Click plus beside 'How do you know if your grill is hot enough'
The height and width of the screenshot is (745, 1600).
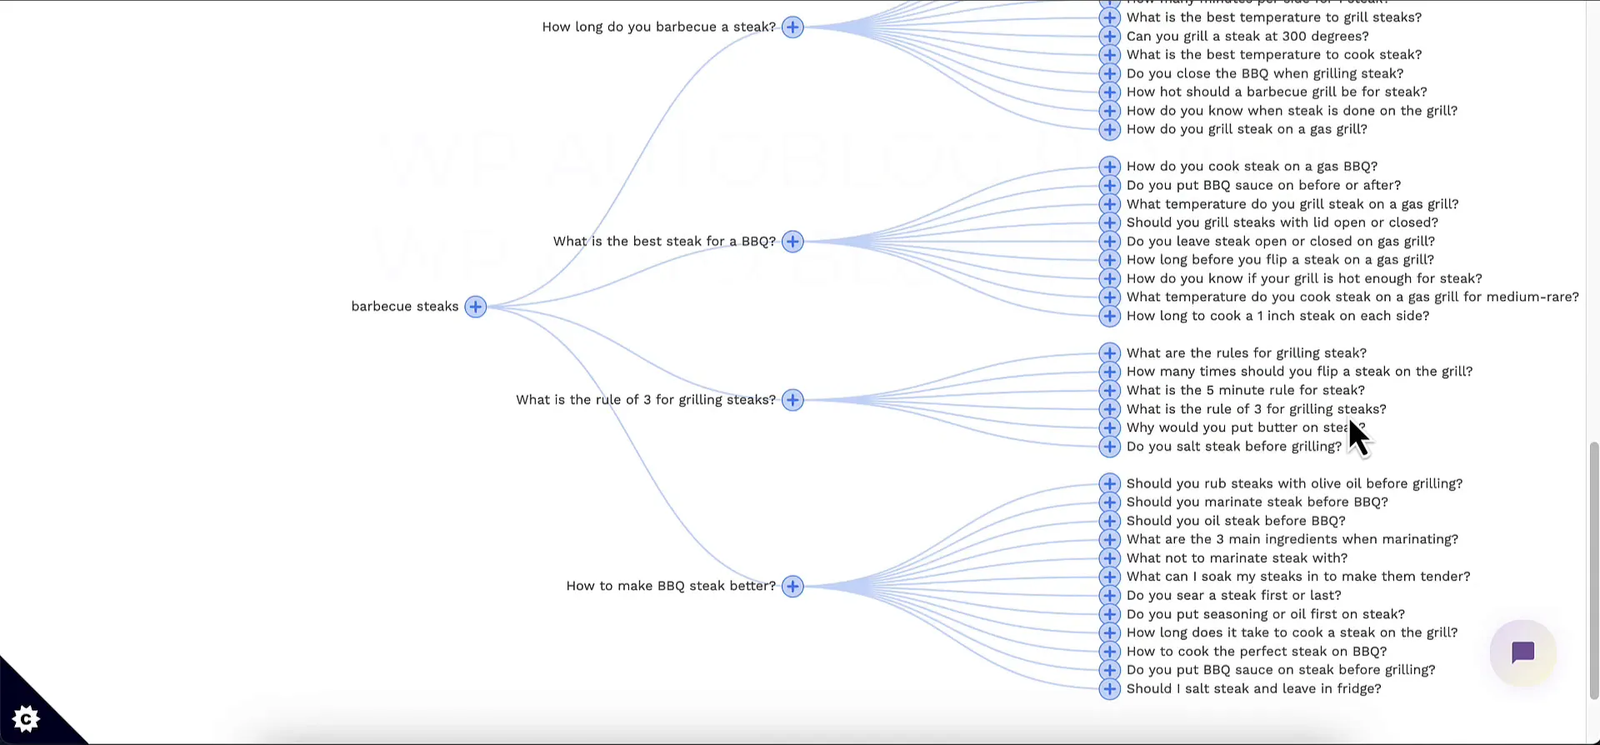click(1109, 279)
